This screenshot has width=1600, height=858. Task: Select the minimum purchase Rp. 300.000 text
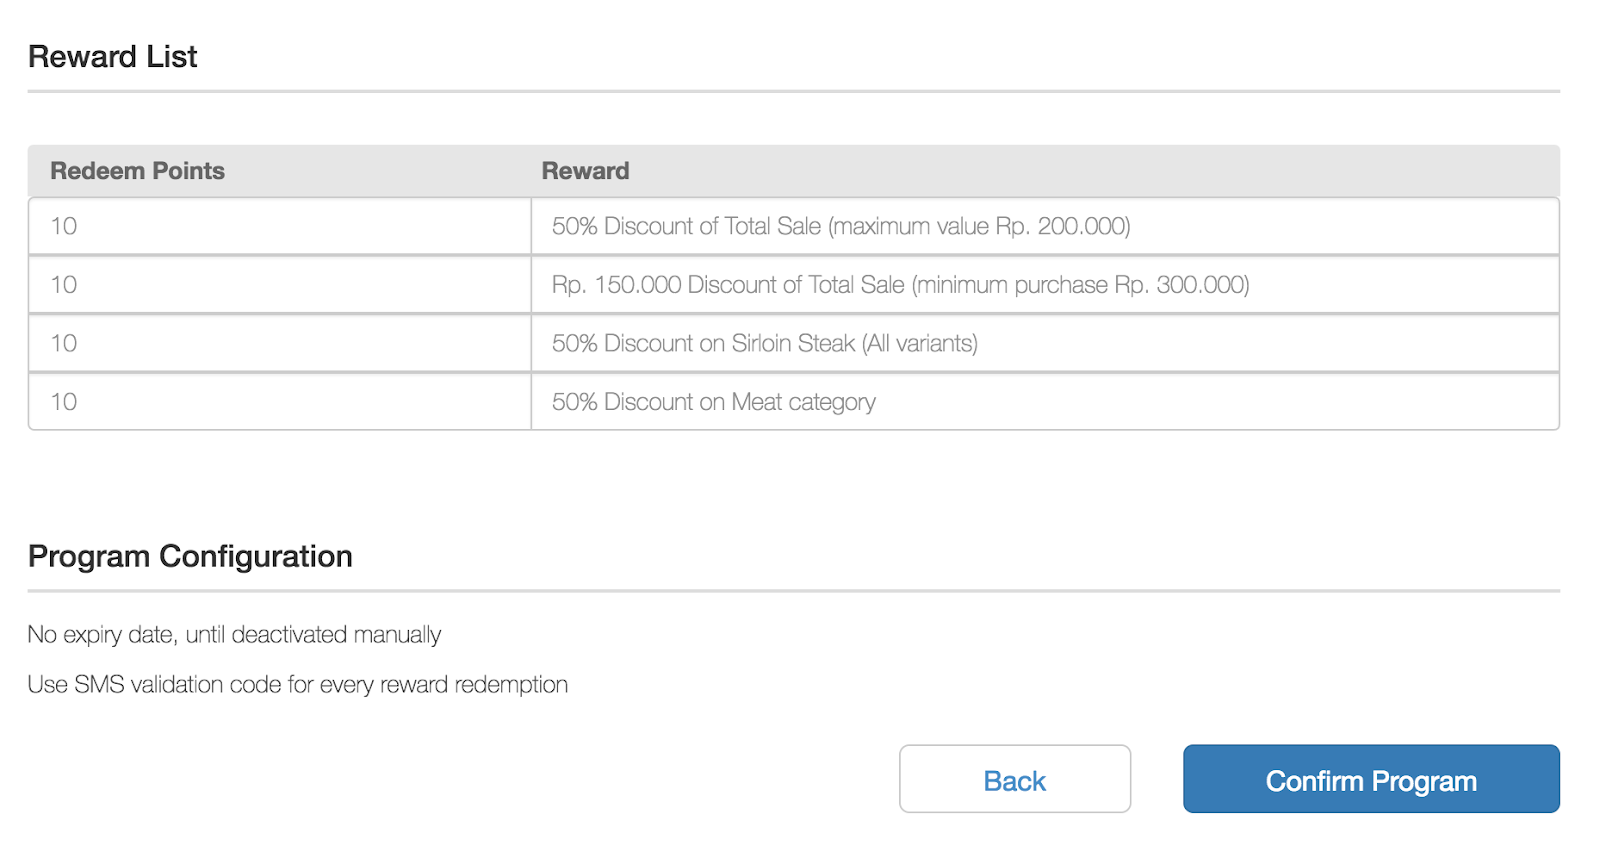pos(1084,284)
